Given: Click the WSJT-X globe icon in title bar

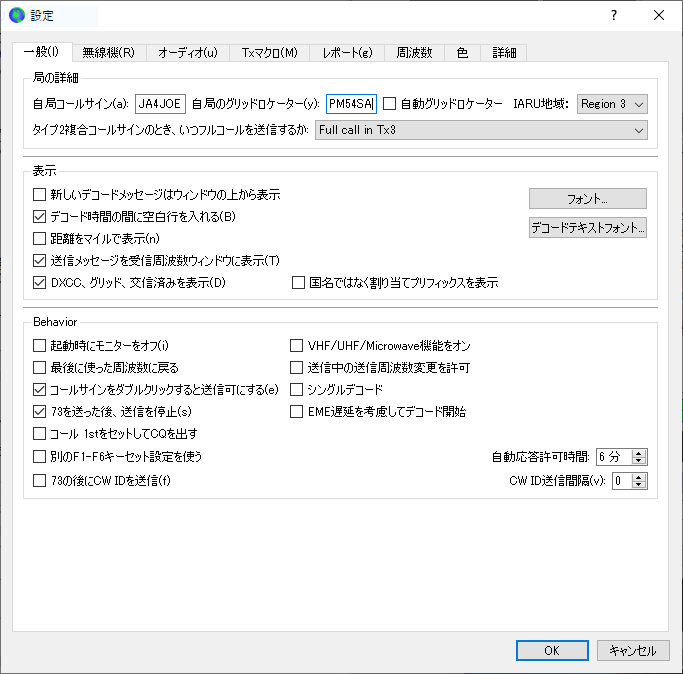Looking at the screenshot, I should point(17,15).
